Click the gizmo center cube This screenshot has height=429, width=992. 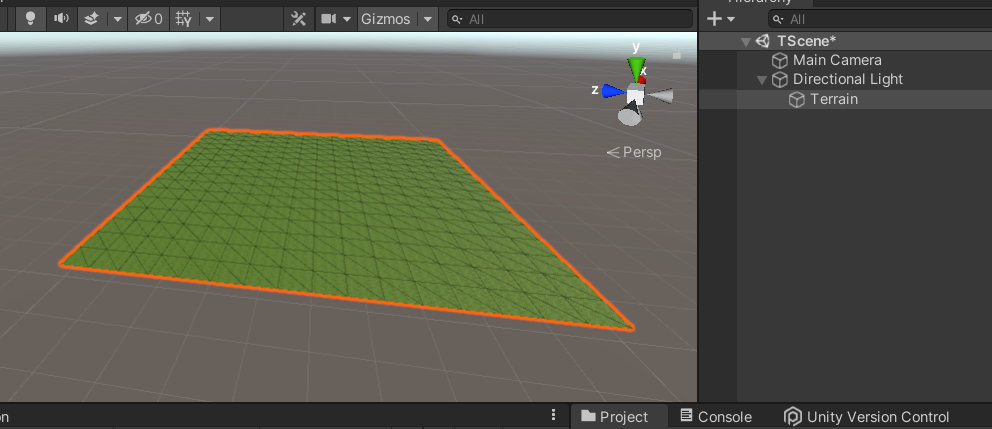[x=635, y=96]
